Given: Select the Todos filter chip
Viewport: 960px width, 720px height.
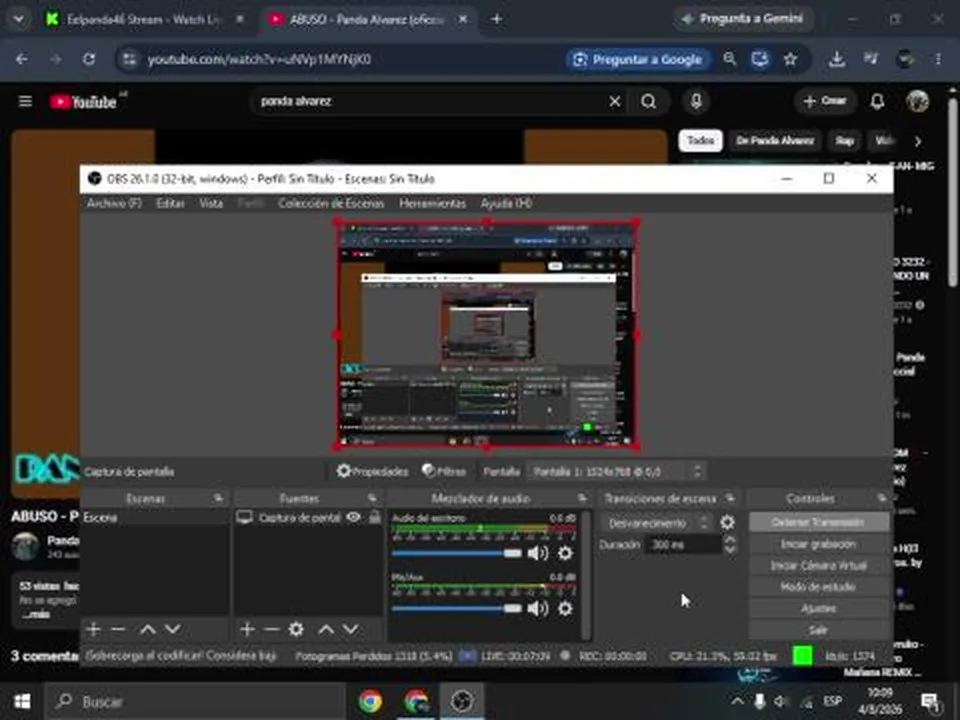Looking at the screenshot, I should tap(700, 141).
